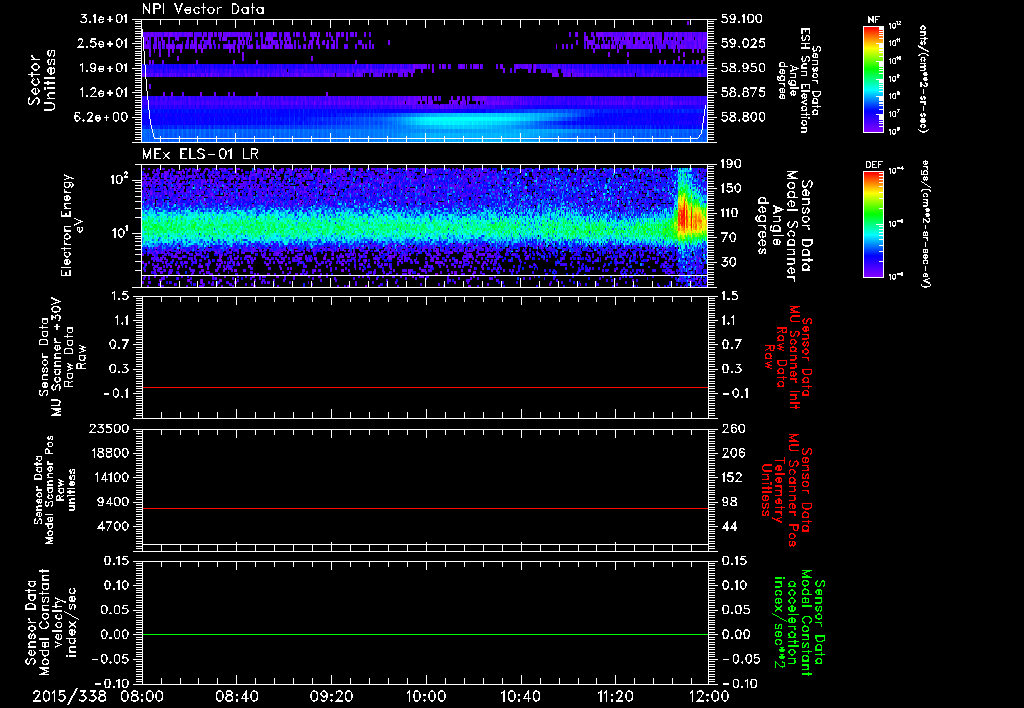
Task: Click the 12:00 time axis tick label
Action: (707, 696)
